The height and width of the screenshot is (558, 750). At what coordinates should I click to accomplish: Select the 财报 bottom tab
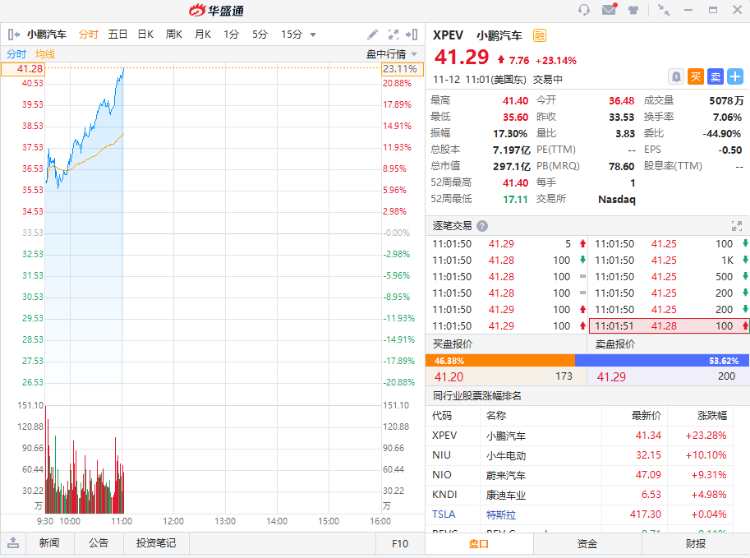pos(695,544)
